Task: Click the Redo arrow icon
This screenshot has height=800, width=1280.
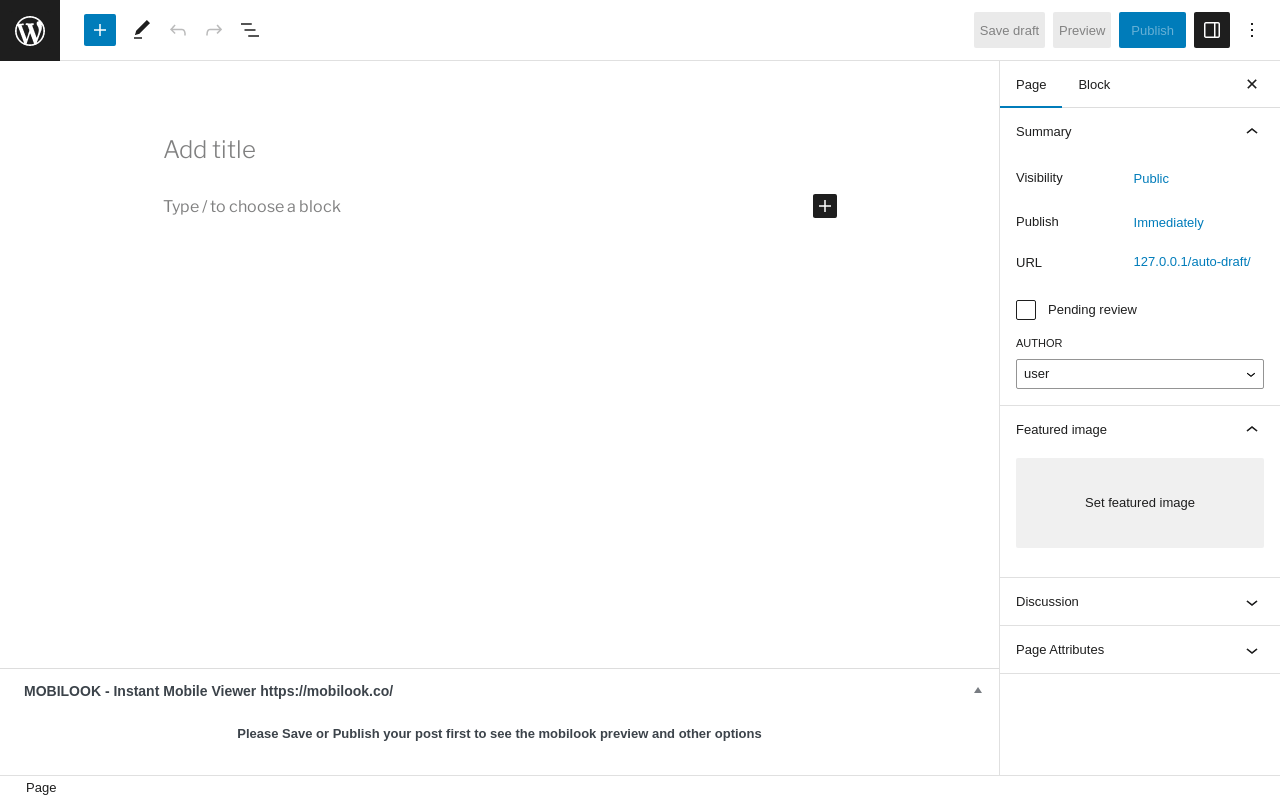Action: [214, 30]
